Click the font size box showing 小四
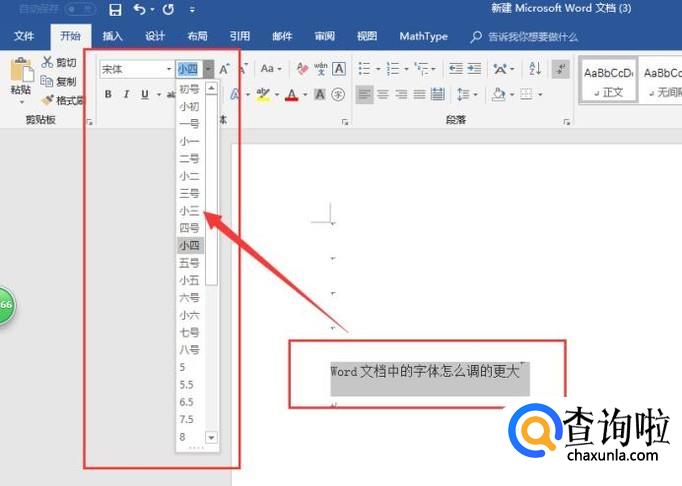The height and width of the screenshot is (486, 682). (189, 69)
